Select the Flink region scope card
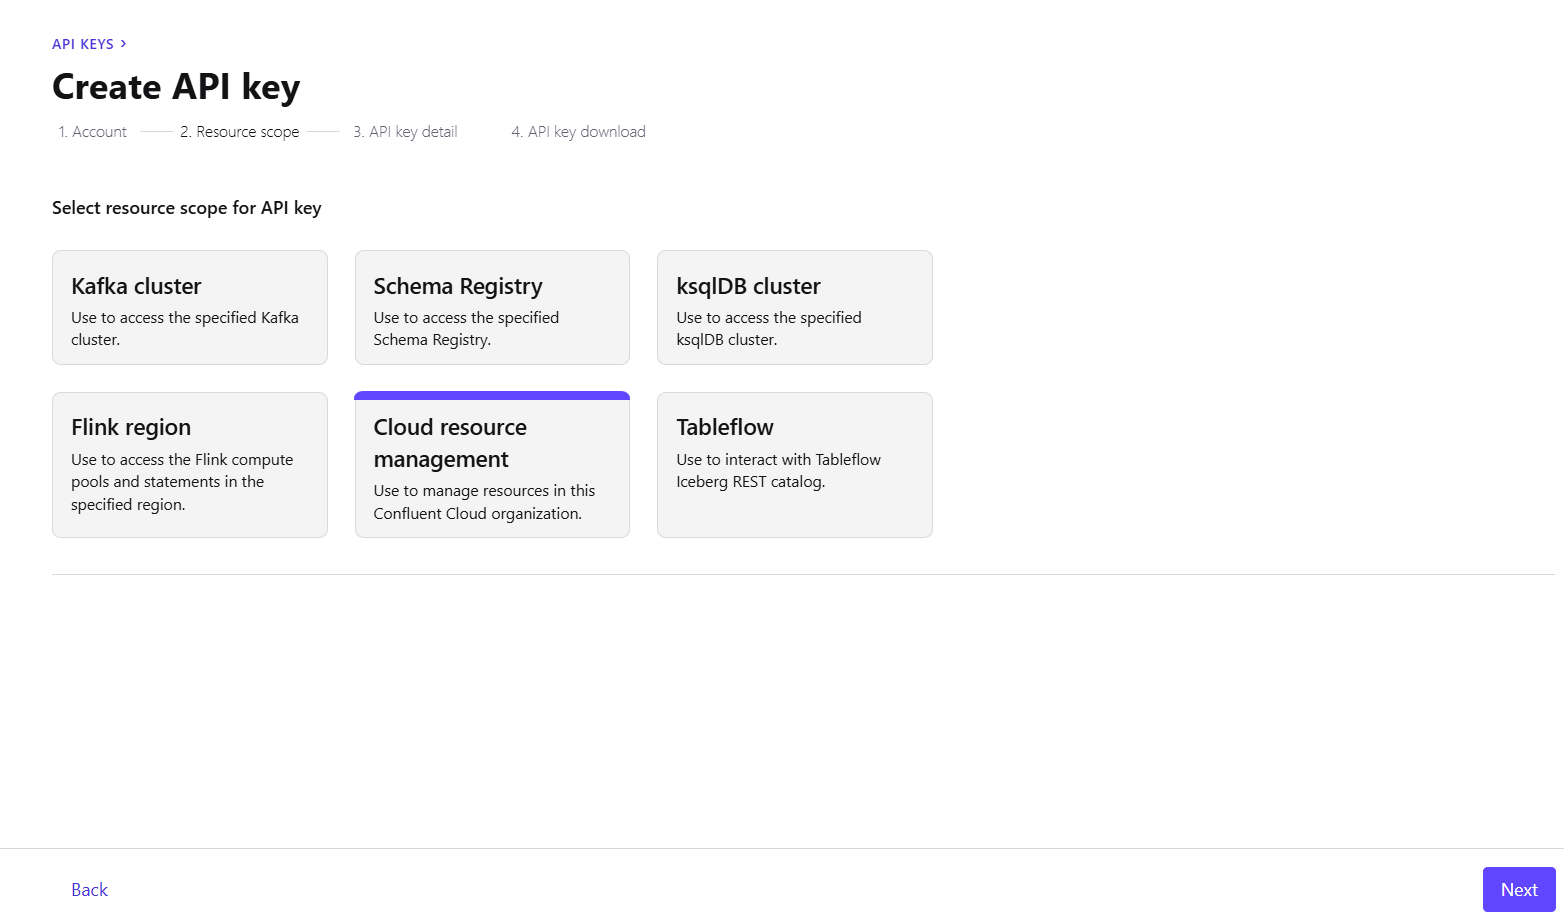The image size is (1564, 915). 190,465
